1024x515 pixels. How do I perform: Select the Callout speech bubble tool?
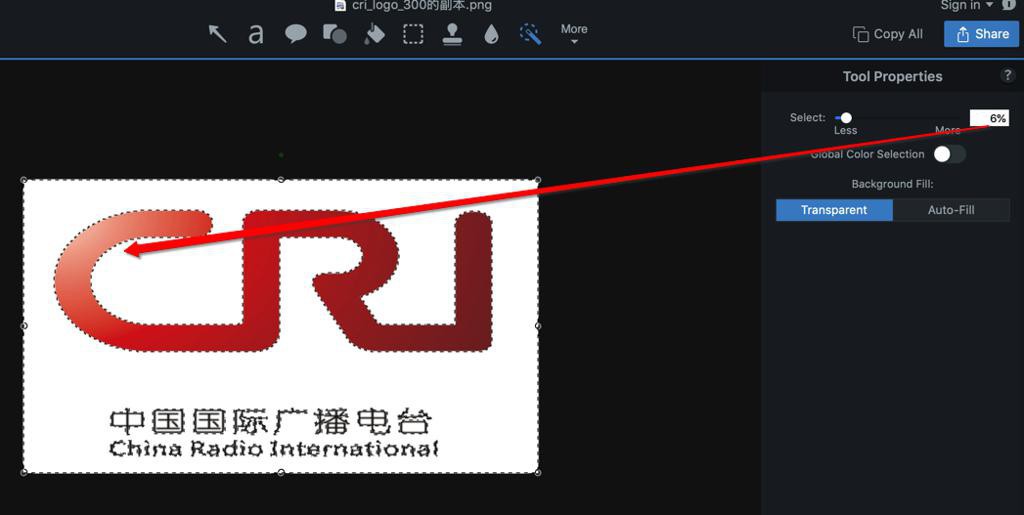(296, 34)
